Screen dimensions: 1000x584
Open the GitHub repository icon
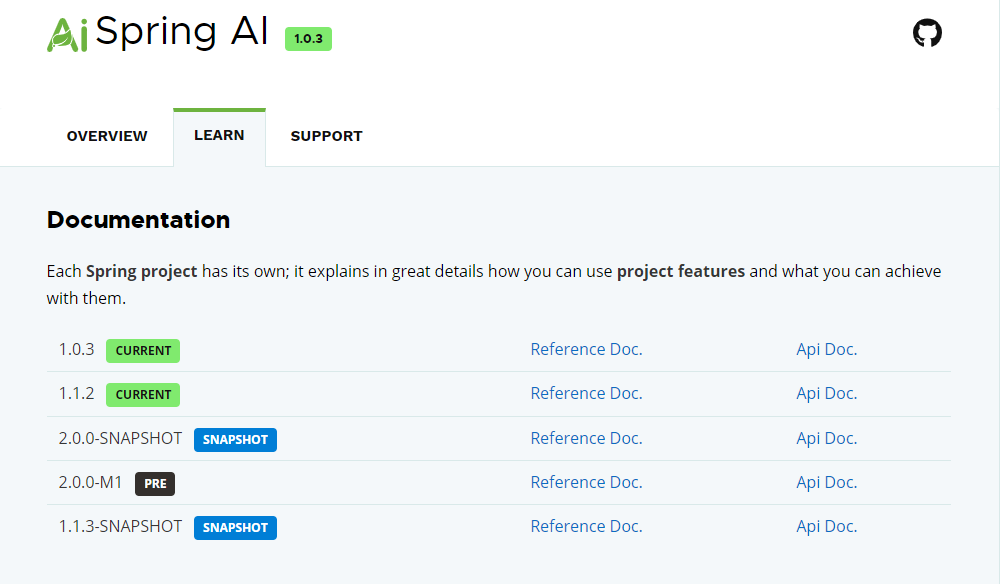(x=927, y=33)
